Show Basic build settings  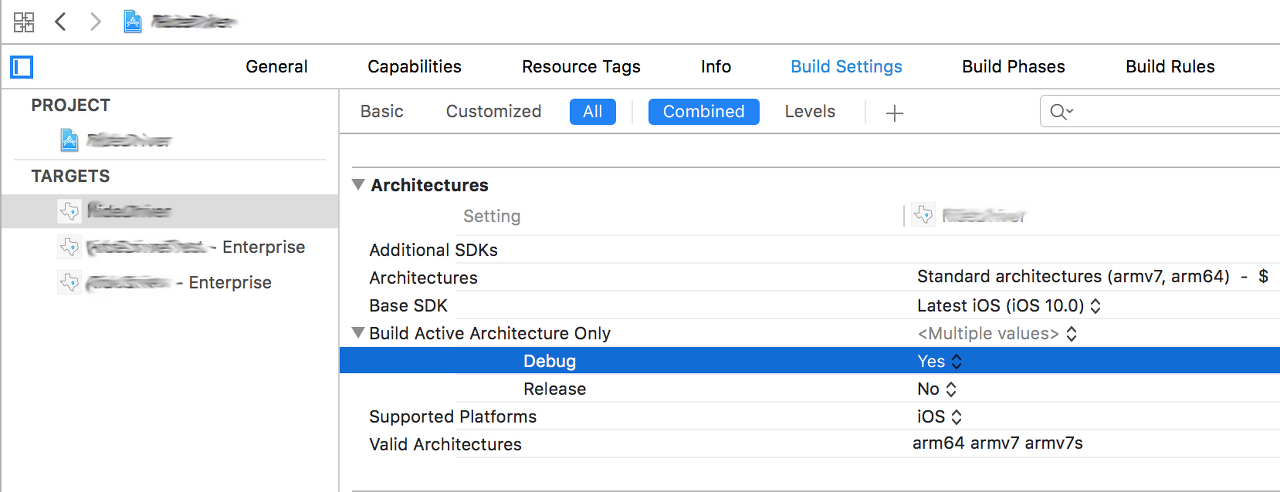[382, 112]
